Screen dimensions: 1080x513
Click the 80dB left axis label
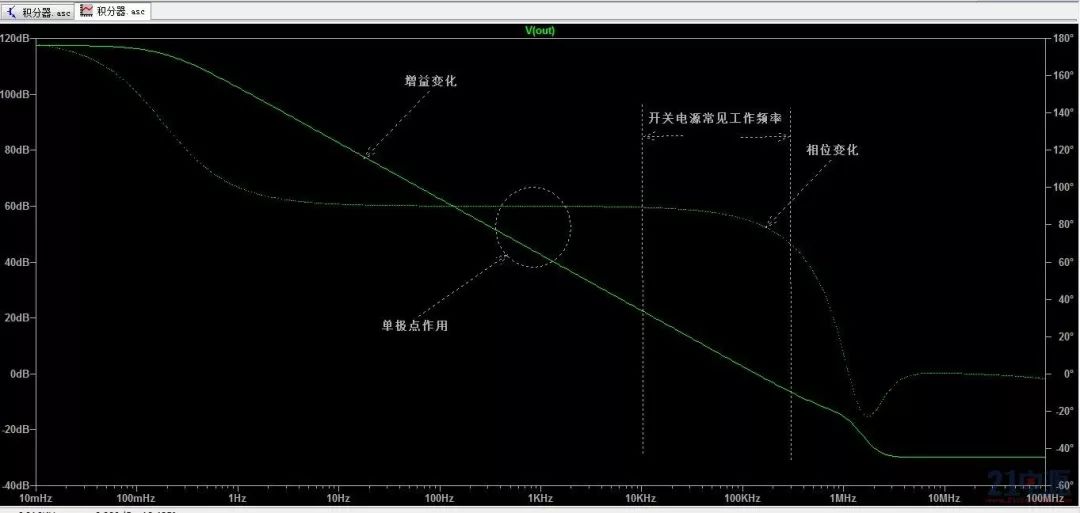(17, 150)
